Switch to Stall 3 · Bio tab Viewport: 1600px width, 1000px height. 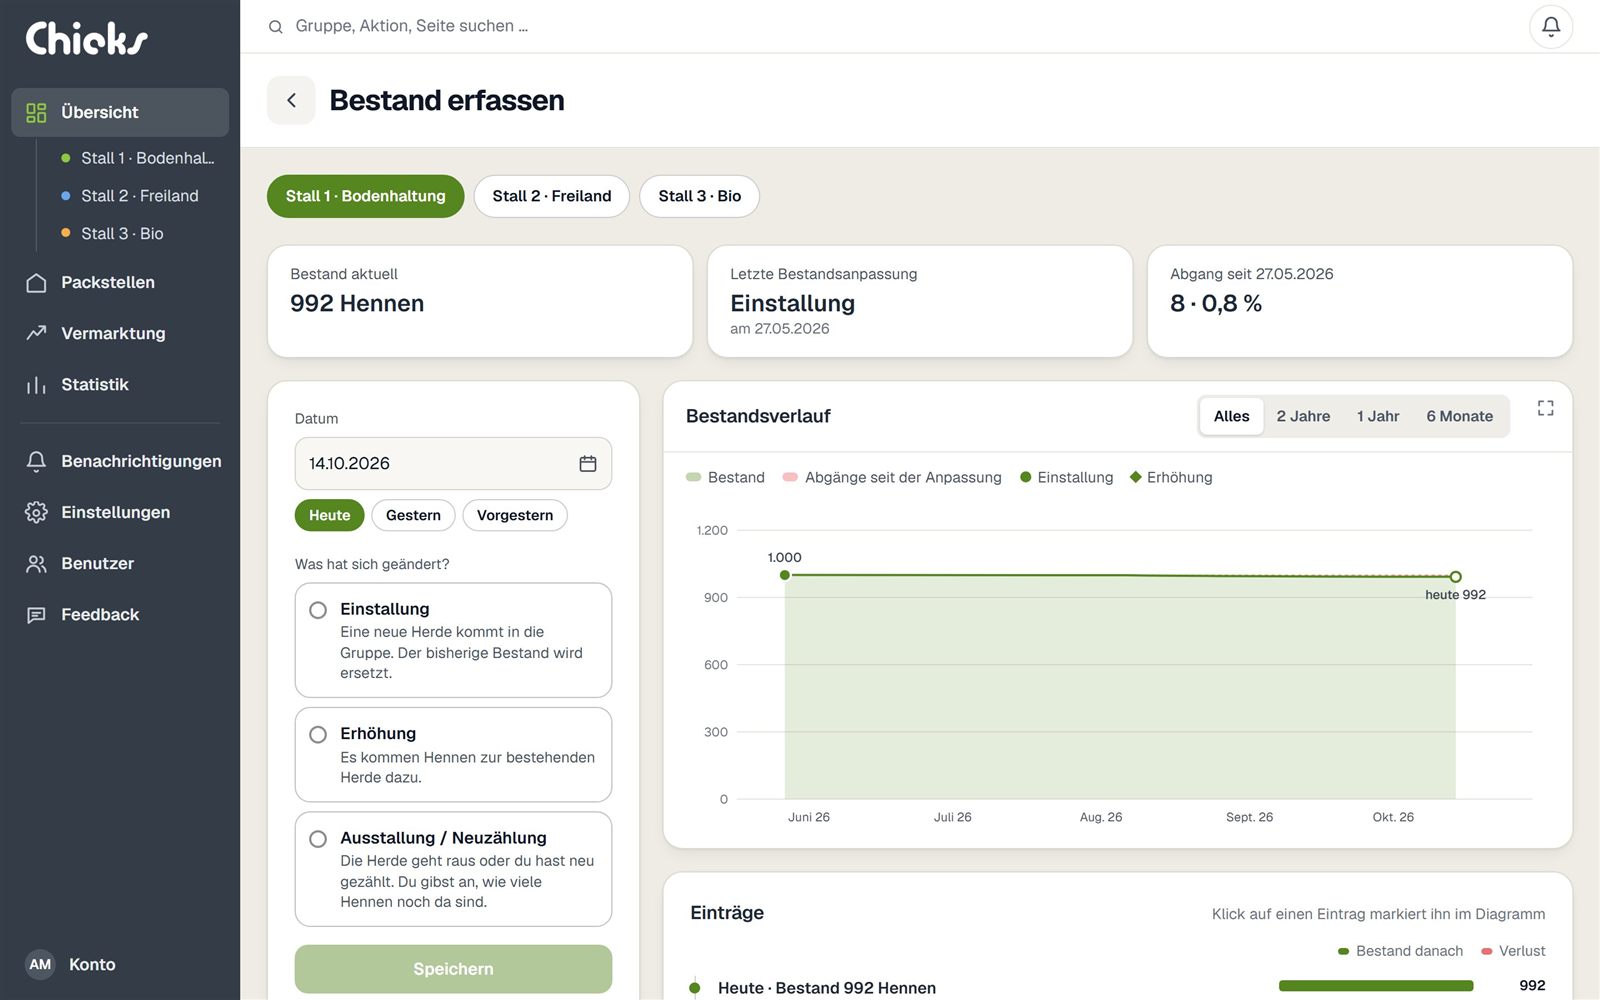(700, 196)
